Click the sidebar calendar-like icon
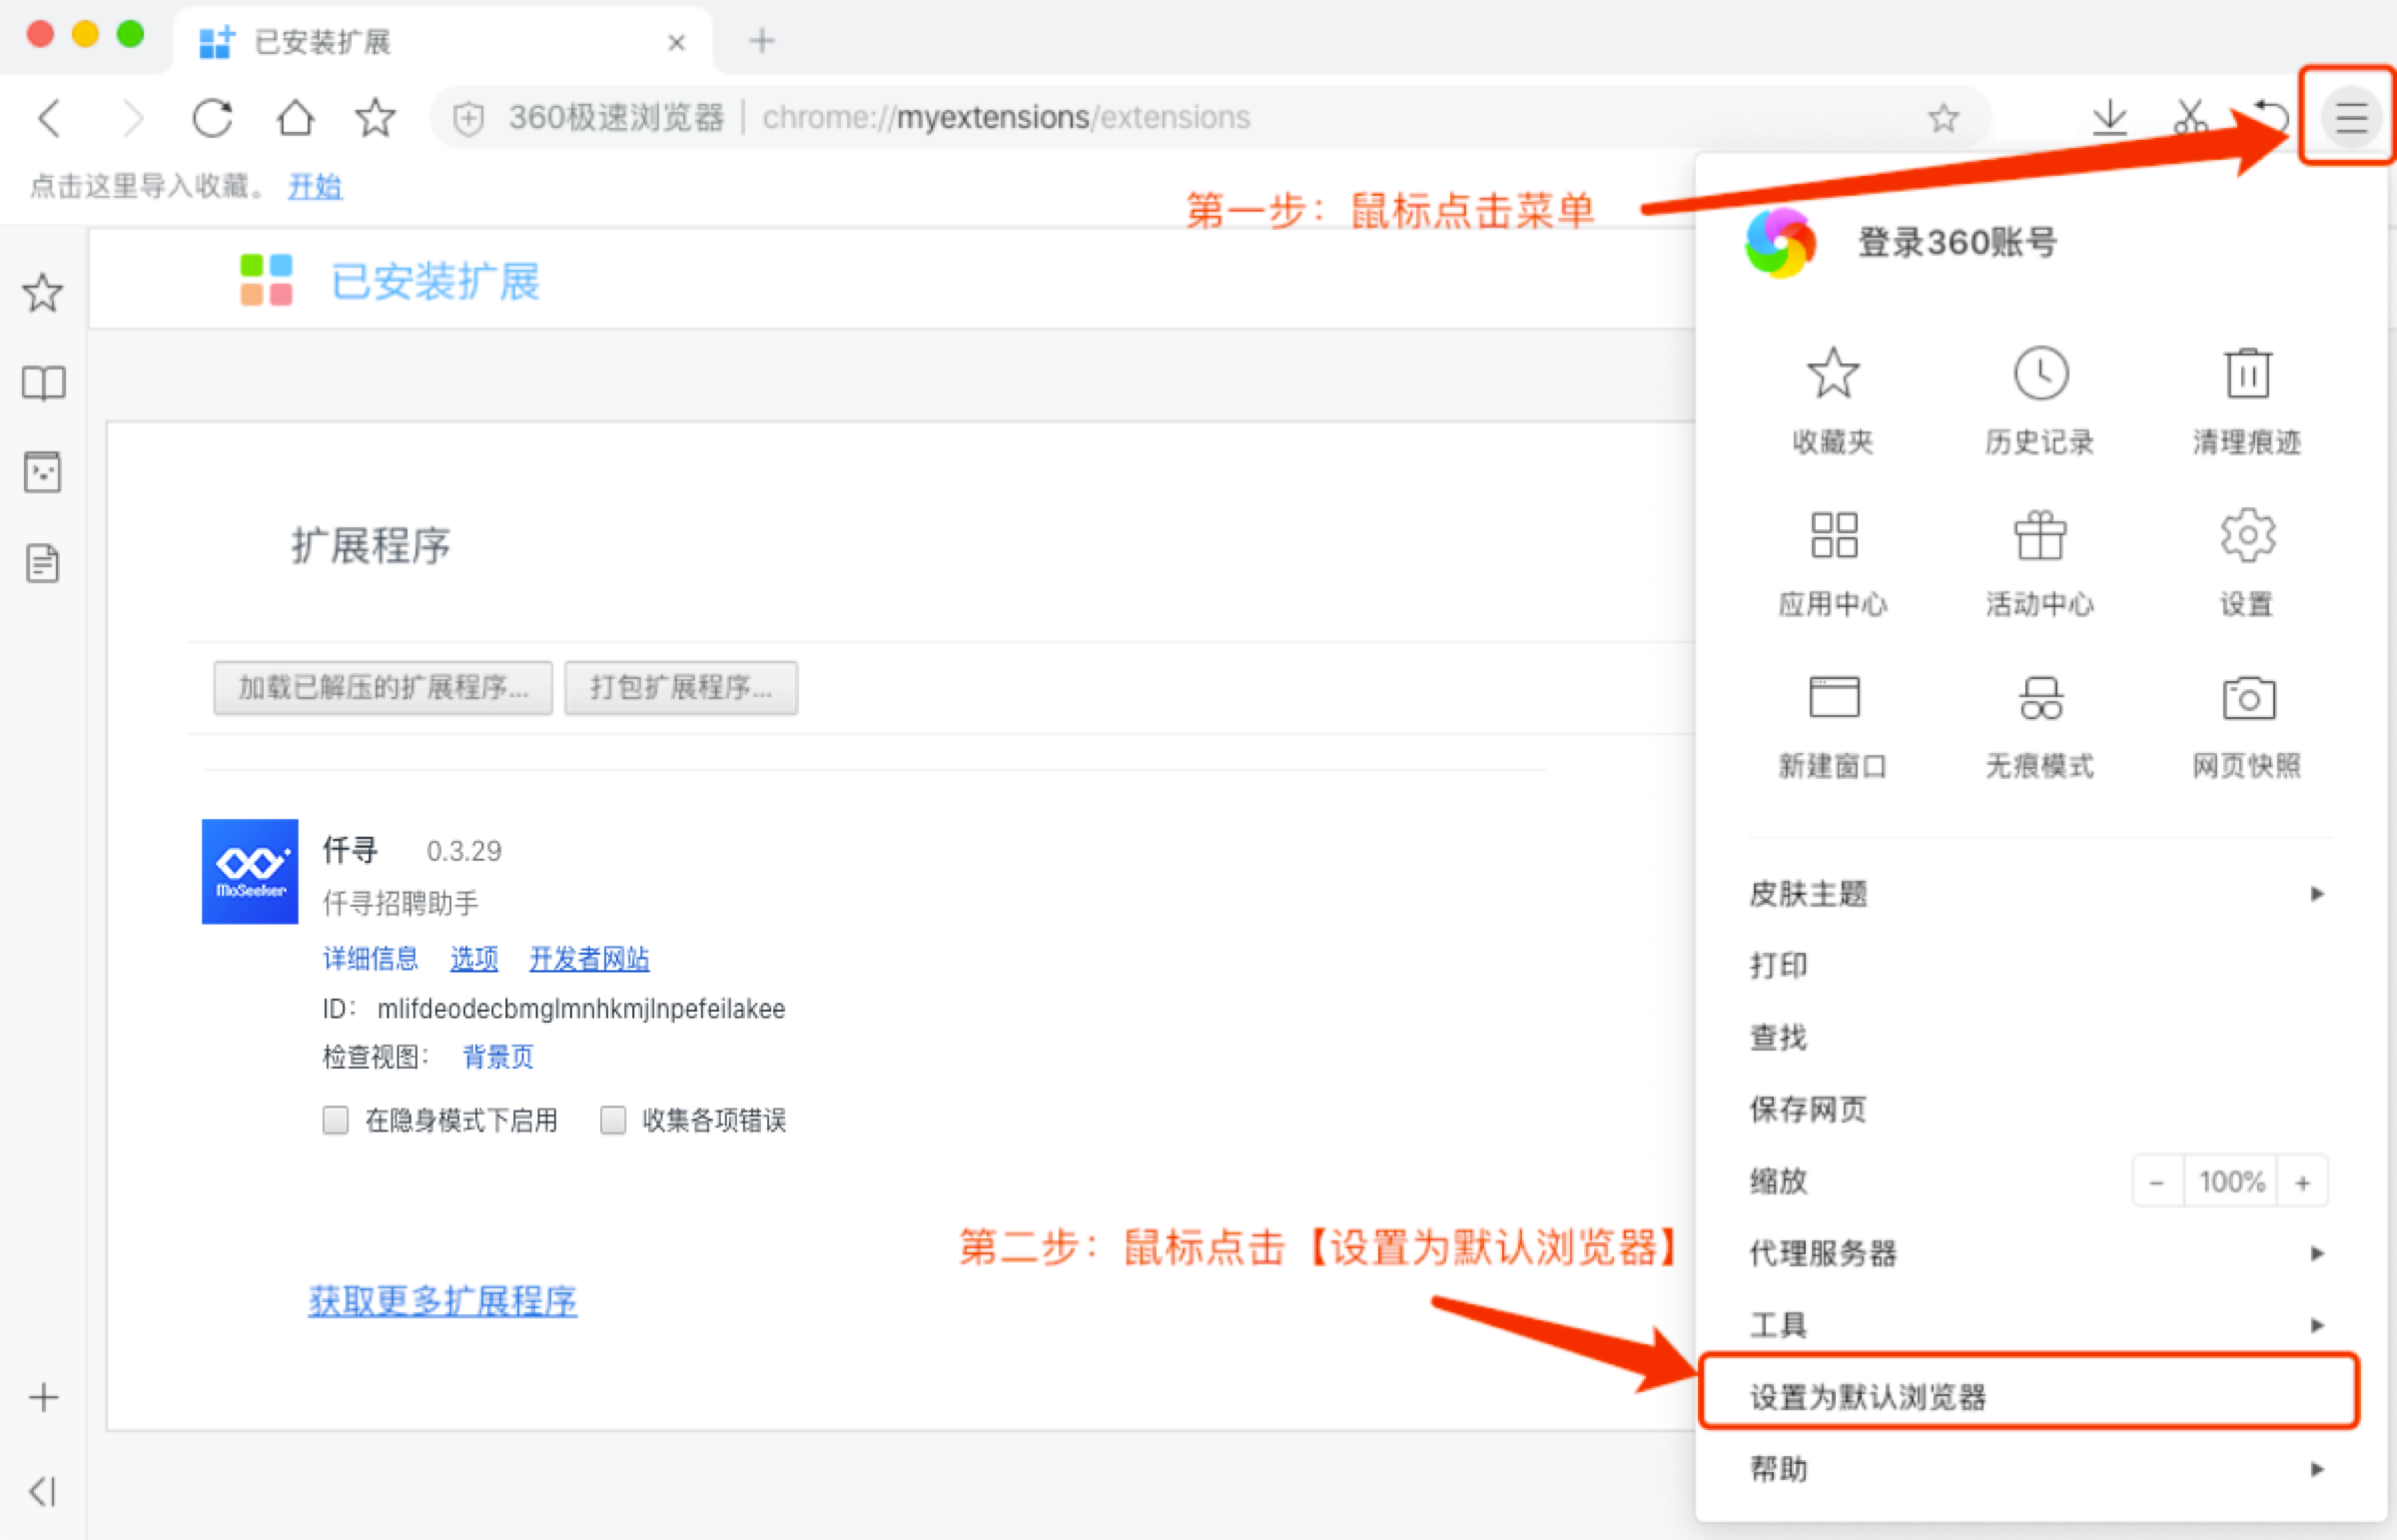Screen dimensions: 2397x1540 click(43, 472)
